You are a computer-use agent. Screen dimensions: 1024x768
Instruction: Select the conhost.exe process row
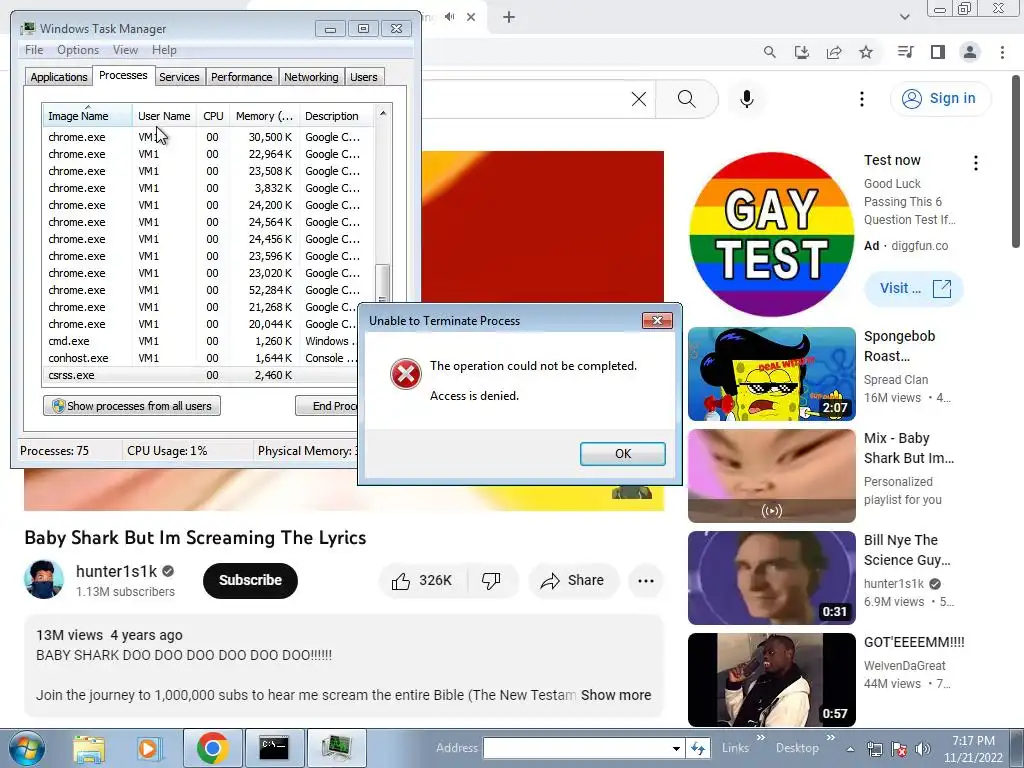(x=200, y=358)
